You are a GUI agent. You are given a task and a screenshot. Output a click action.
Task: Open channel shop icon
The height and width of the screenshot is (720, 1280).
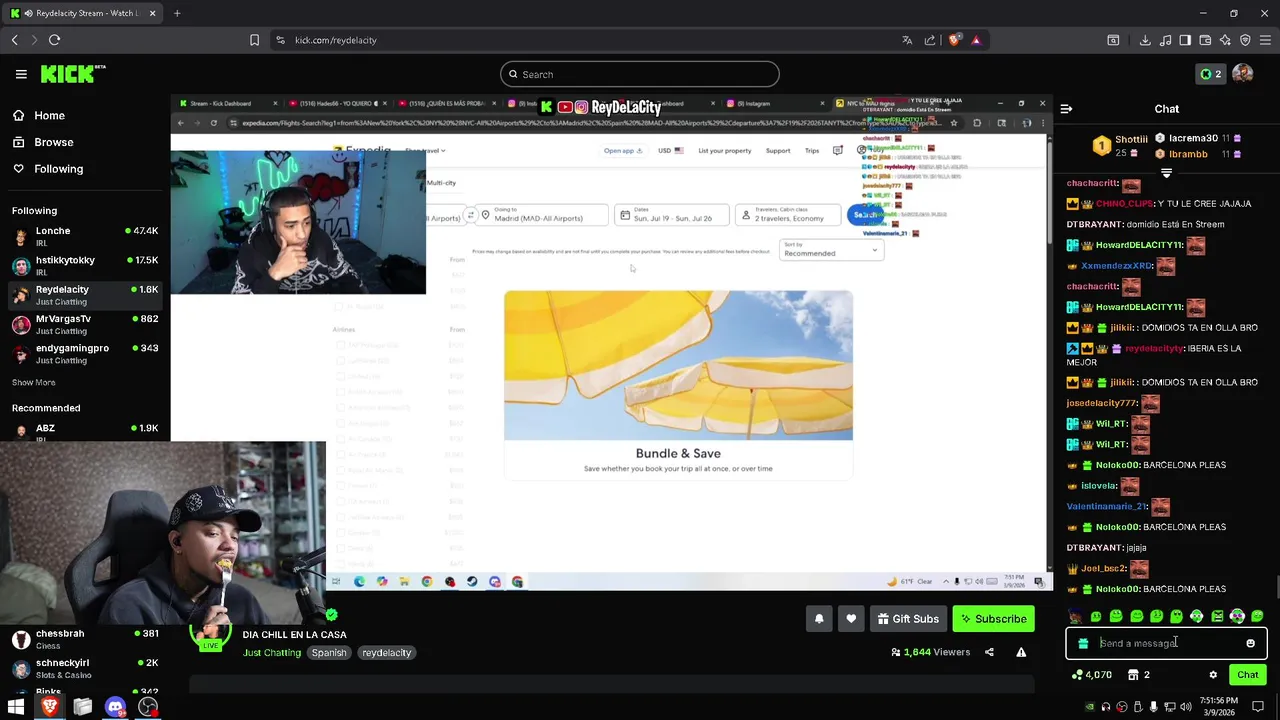[1133, 675]
